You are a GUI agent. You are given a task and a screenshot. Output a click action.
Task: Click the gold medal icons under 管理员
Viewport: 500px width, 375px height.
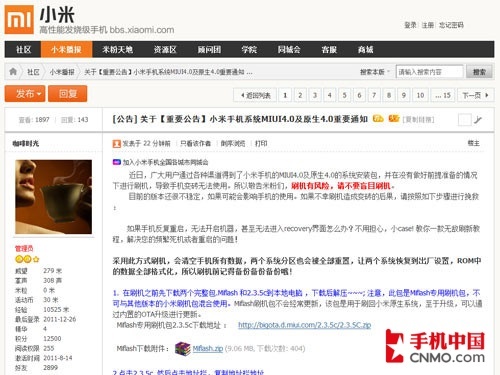[x=27, y=259]
